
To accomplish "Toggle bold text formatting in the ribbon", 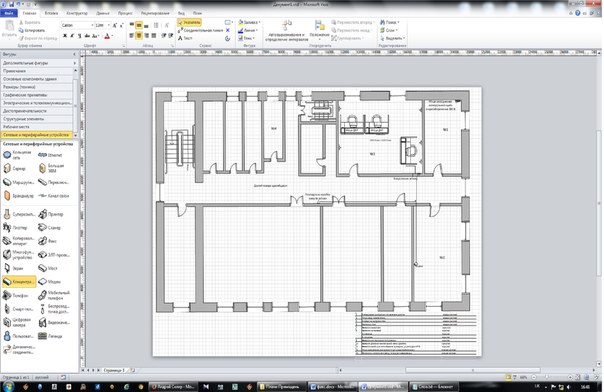I will (65, 36).
